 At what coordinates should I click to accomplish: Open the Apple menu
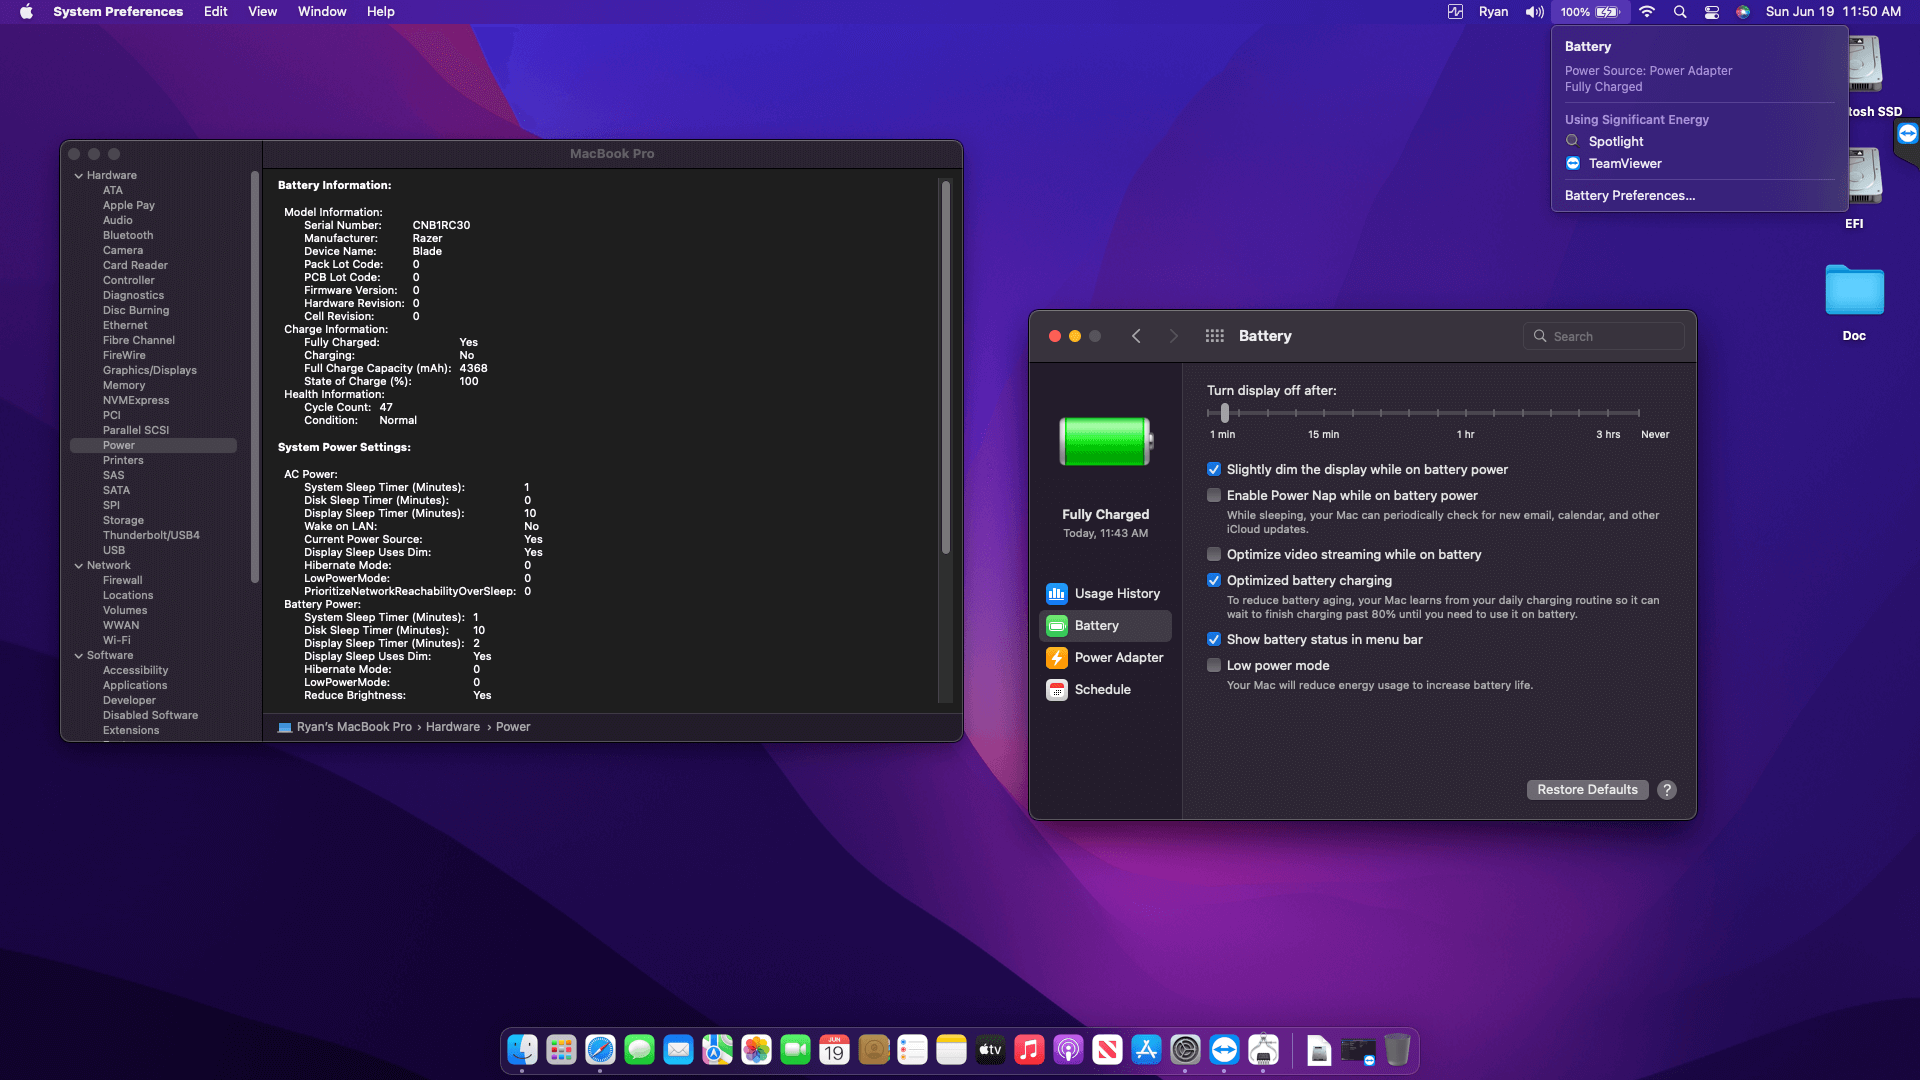click(26, 12)
